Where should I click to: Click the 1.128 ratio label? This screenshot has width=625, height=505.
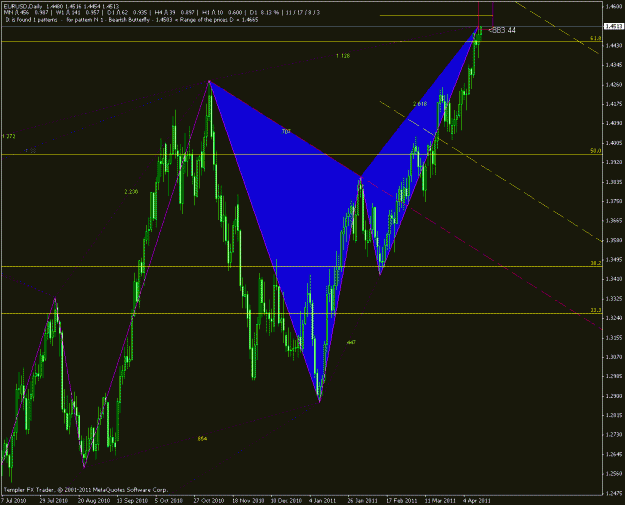click(343, 56)
